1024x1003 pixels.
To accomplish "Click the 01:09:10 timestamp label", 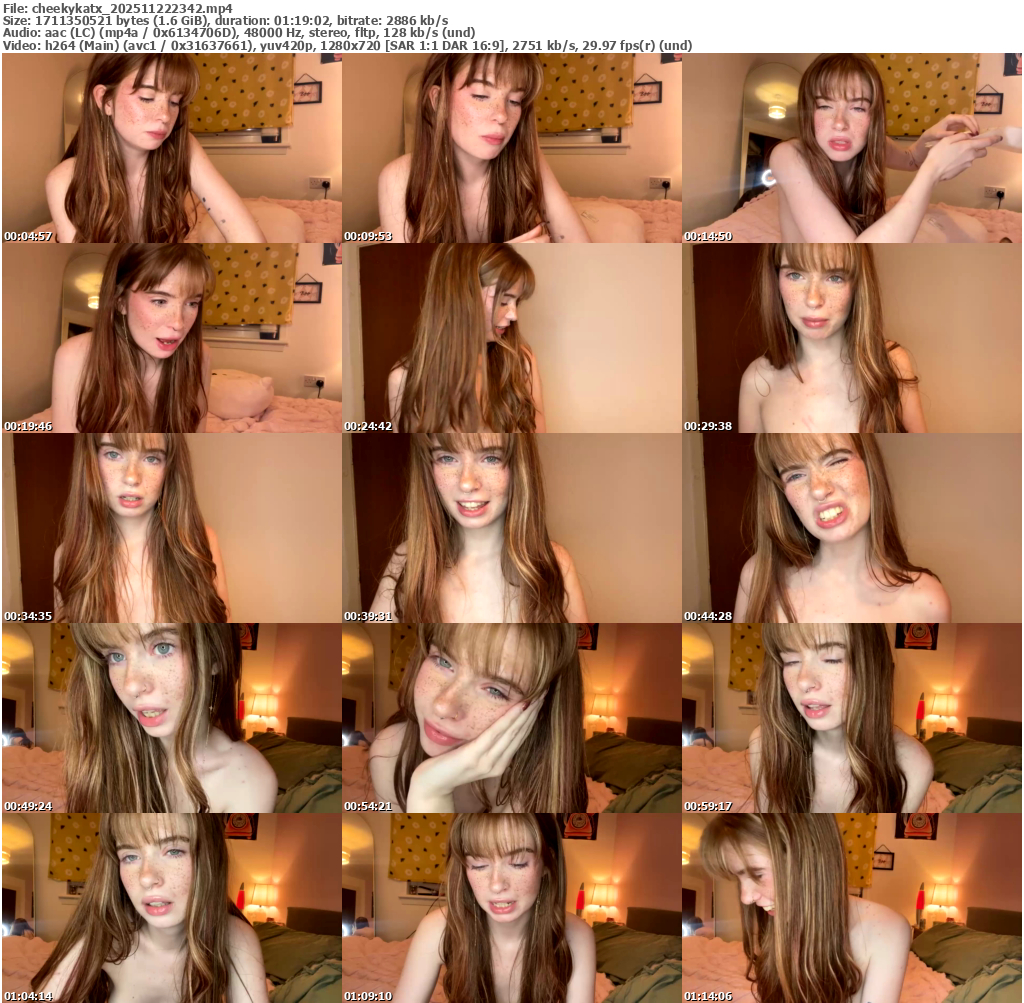I will click(368, 996).
